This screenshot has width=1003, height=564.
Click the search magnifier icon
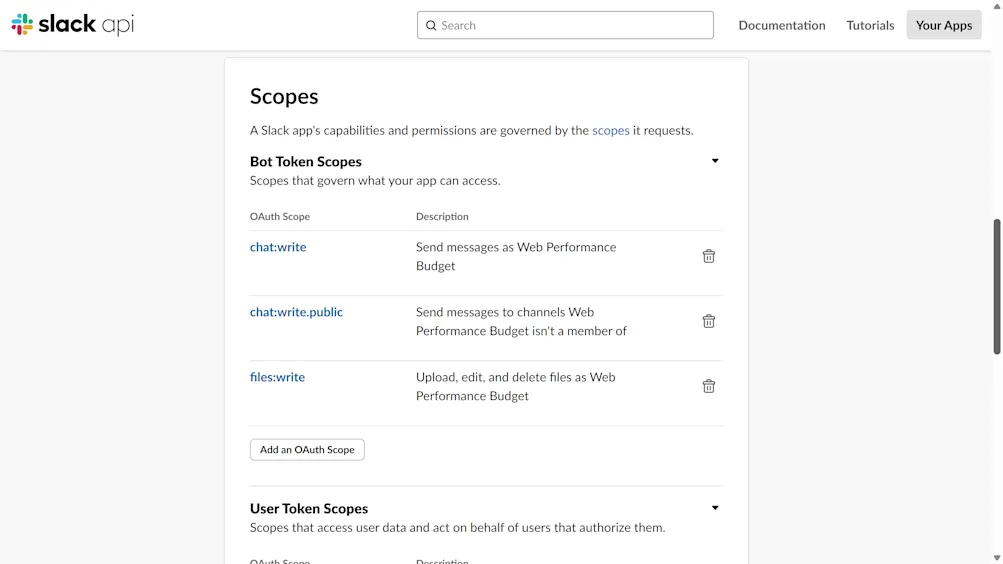click(x=431, y=26)
